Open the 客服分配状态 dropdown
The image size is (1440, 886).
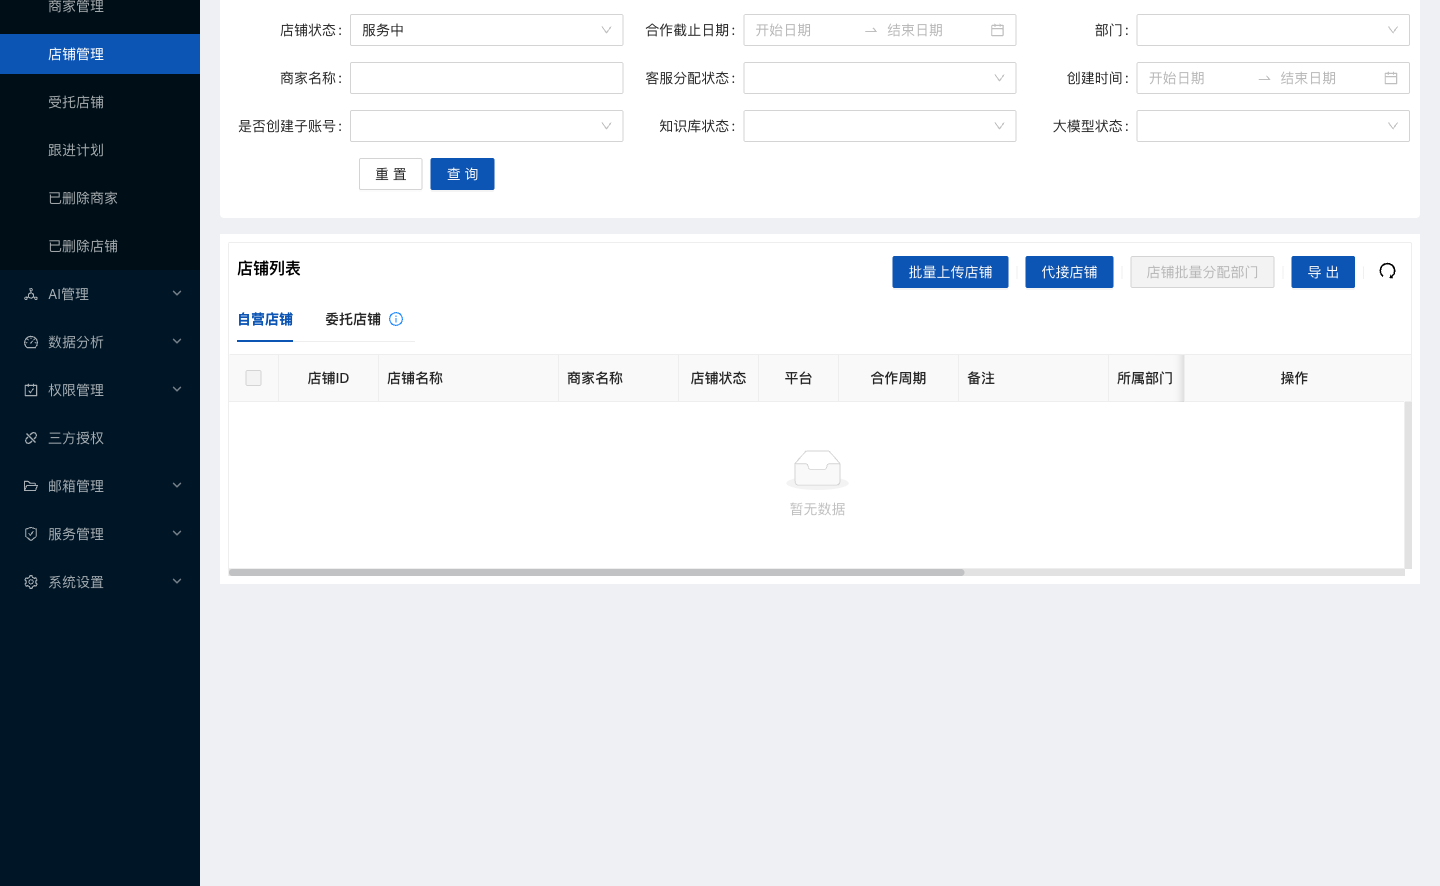[x=880, y=78]
